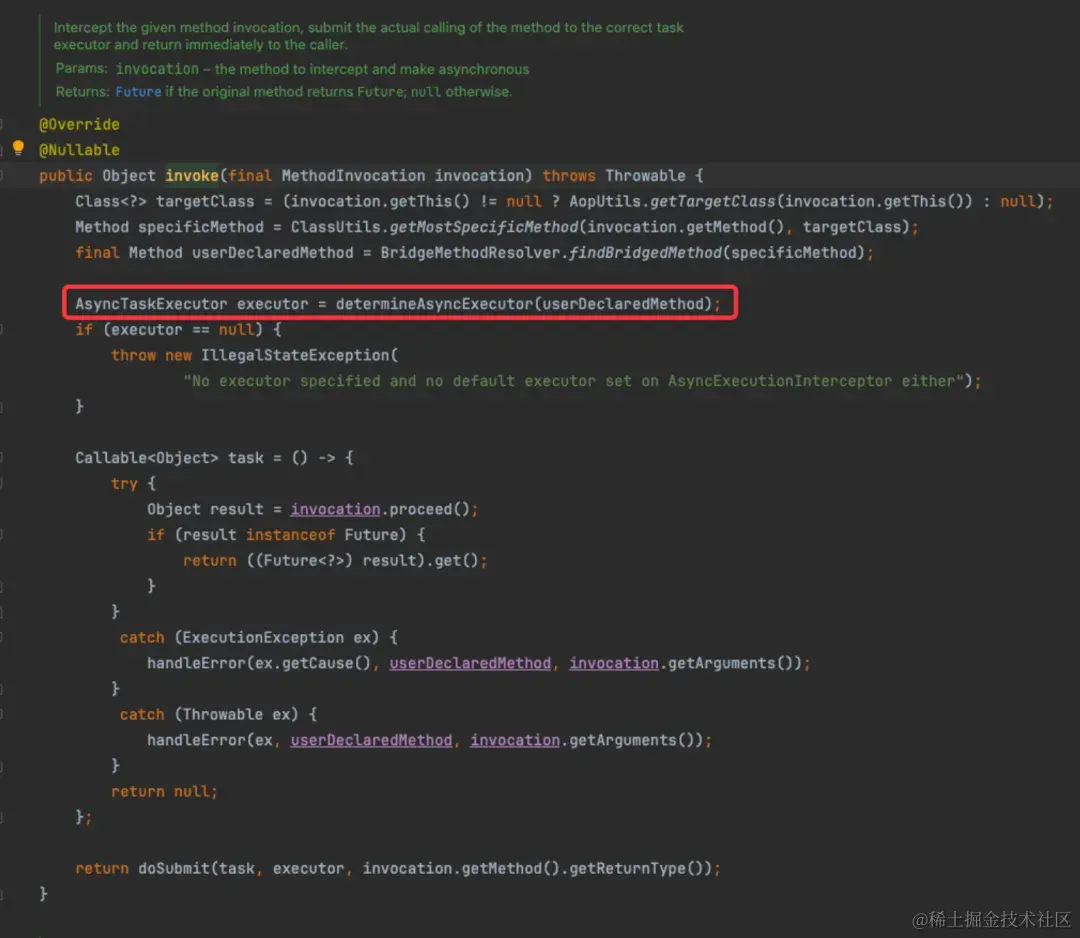The height and width of the screenshot is (938, 1080).
Task: Click the try keyword
Action: click(124, 483)
